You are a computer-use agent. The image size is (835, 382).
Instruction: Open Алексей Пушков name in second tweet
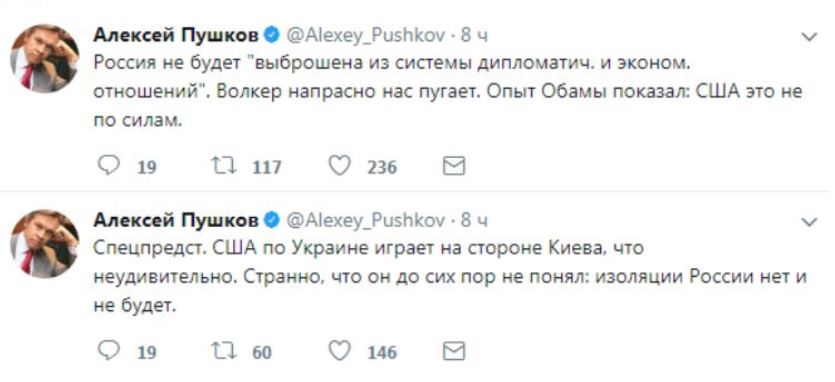click(x=176, y=220)
